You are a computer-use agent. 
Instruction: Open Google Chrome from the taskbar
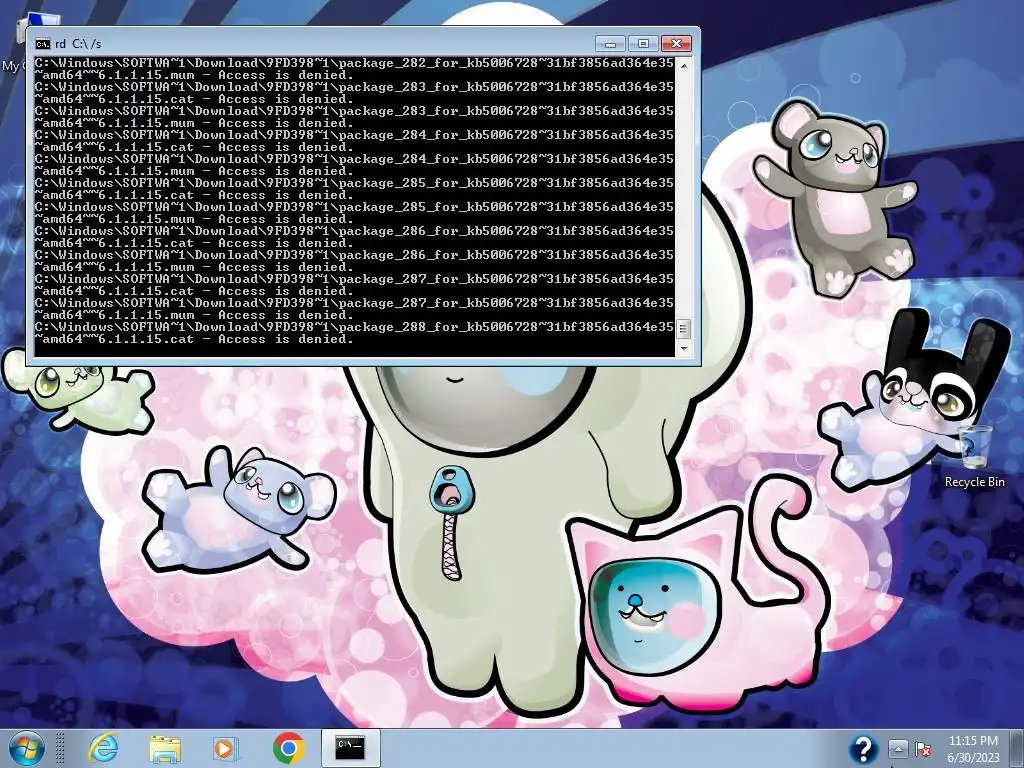click(x=289, y=748)
